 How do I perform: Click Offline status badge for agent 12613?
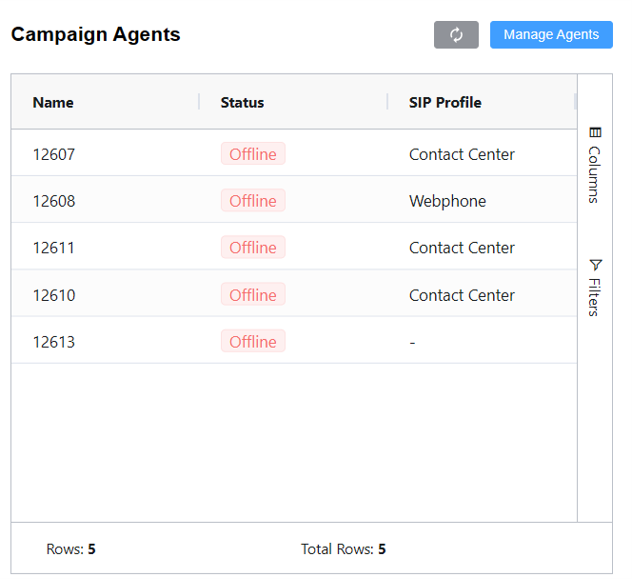click(x=253, y=342)
